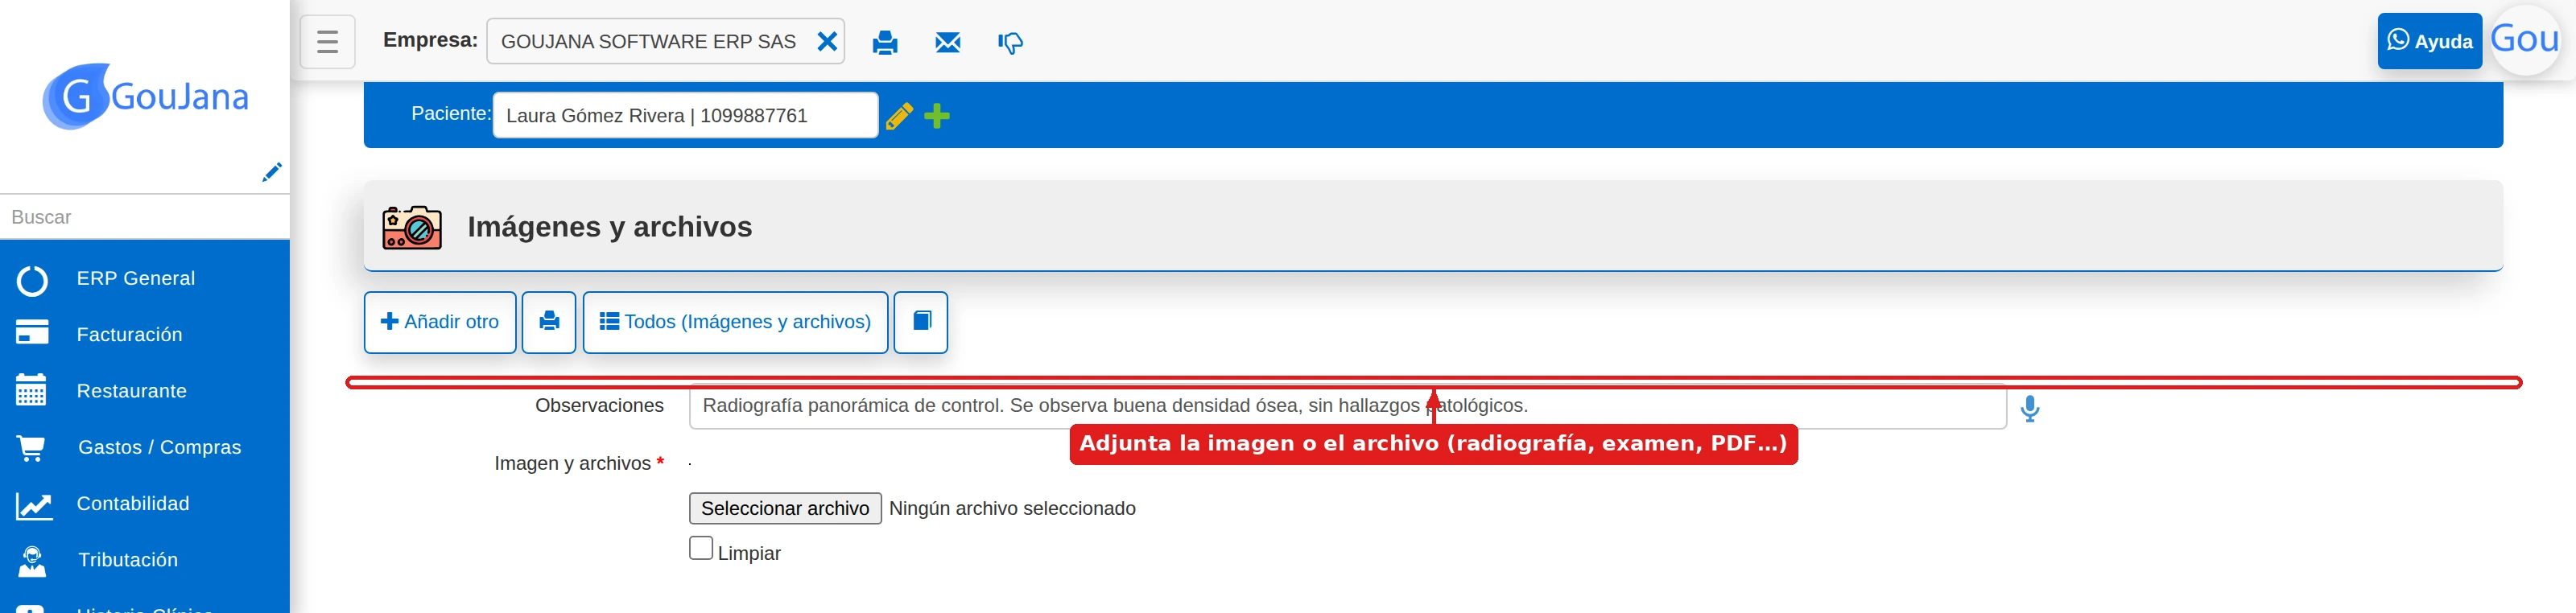Add new patient with green plus icon
This screenshot has width=2576, height=613.
point(937,116)
